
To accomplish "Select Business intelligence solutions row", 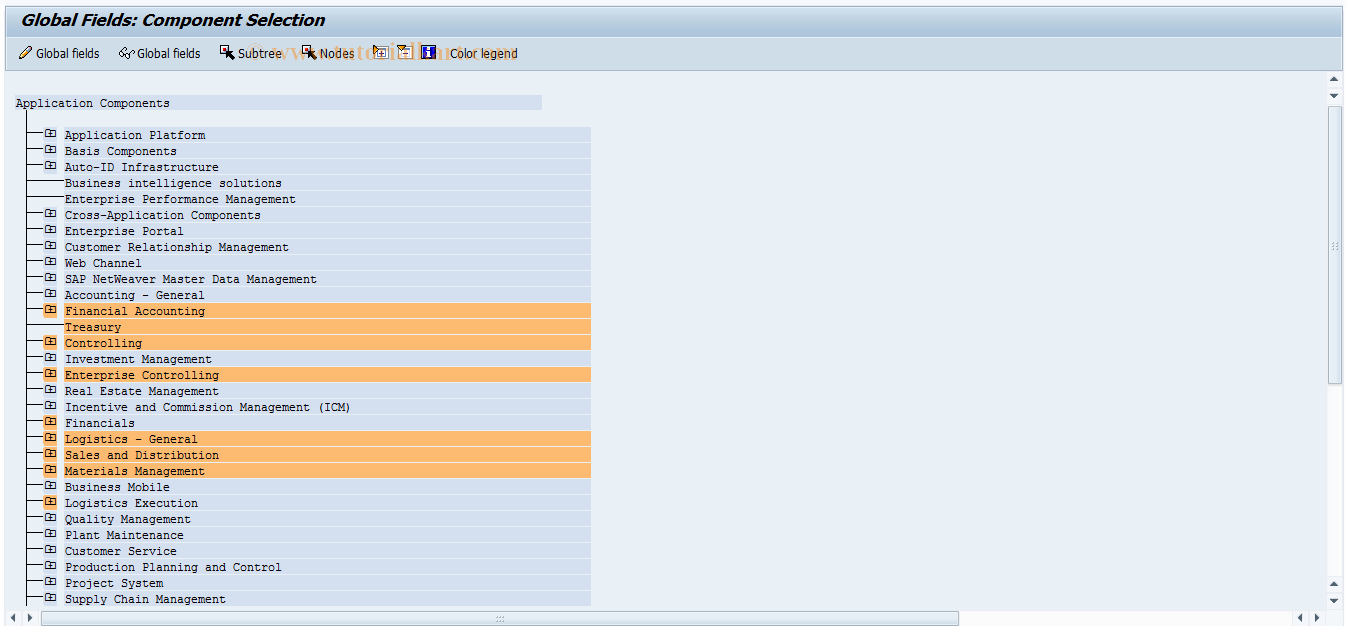I will point(327,183).
